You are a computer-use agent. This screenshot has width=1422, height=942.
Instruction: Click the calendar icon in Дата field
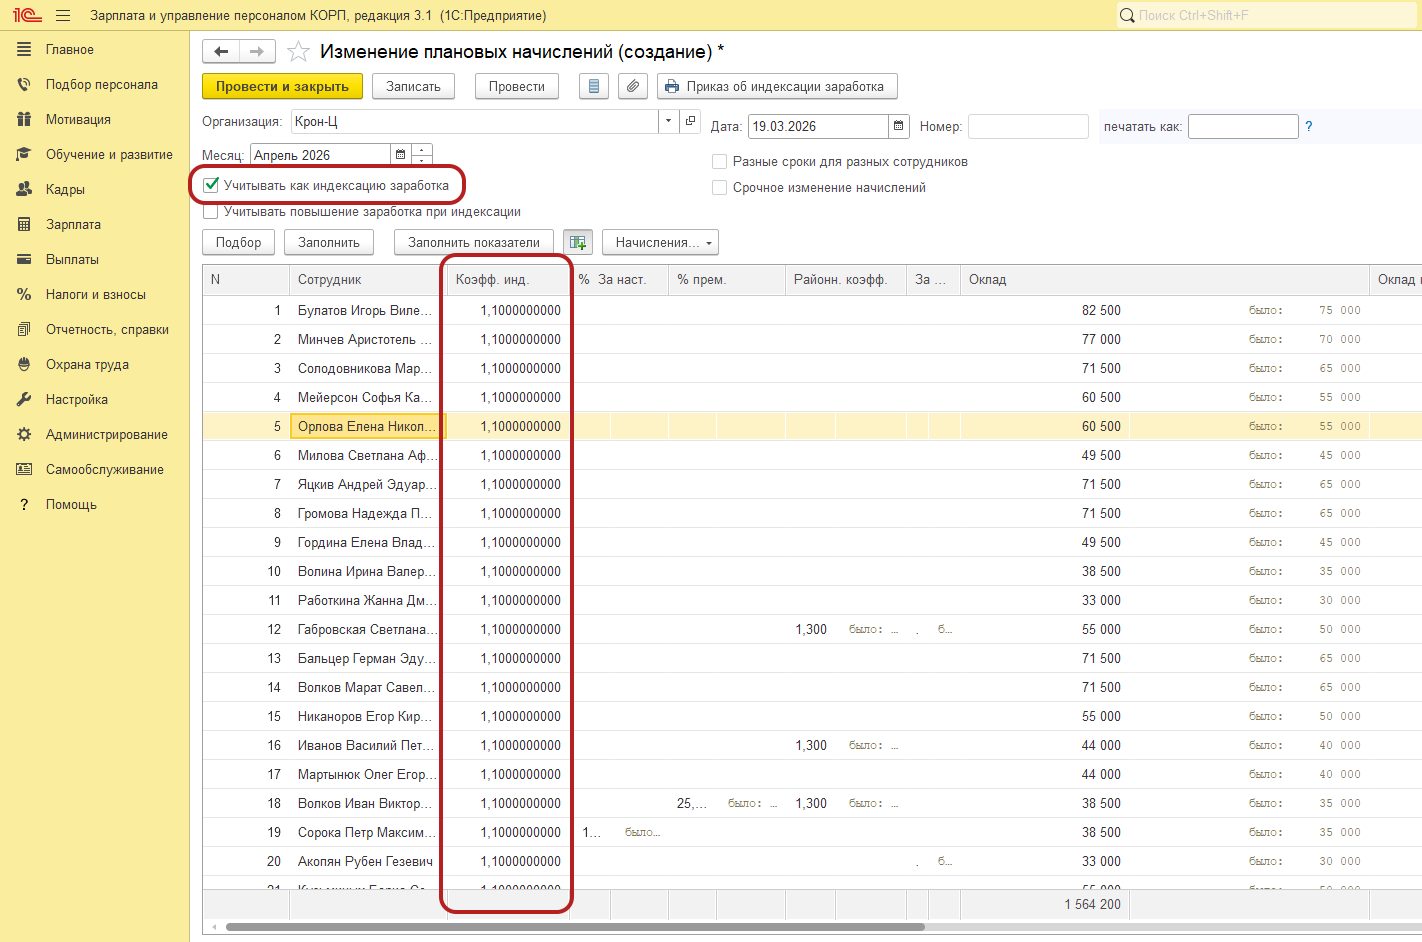coord(898,126)
